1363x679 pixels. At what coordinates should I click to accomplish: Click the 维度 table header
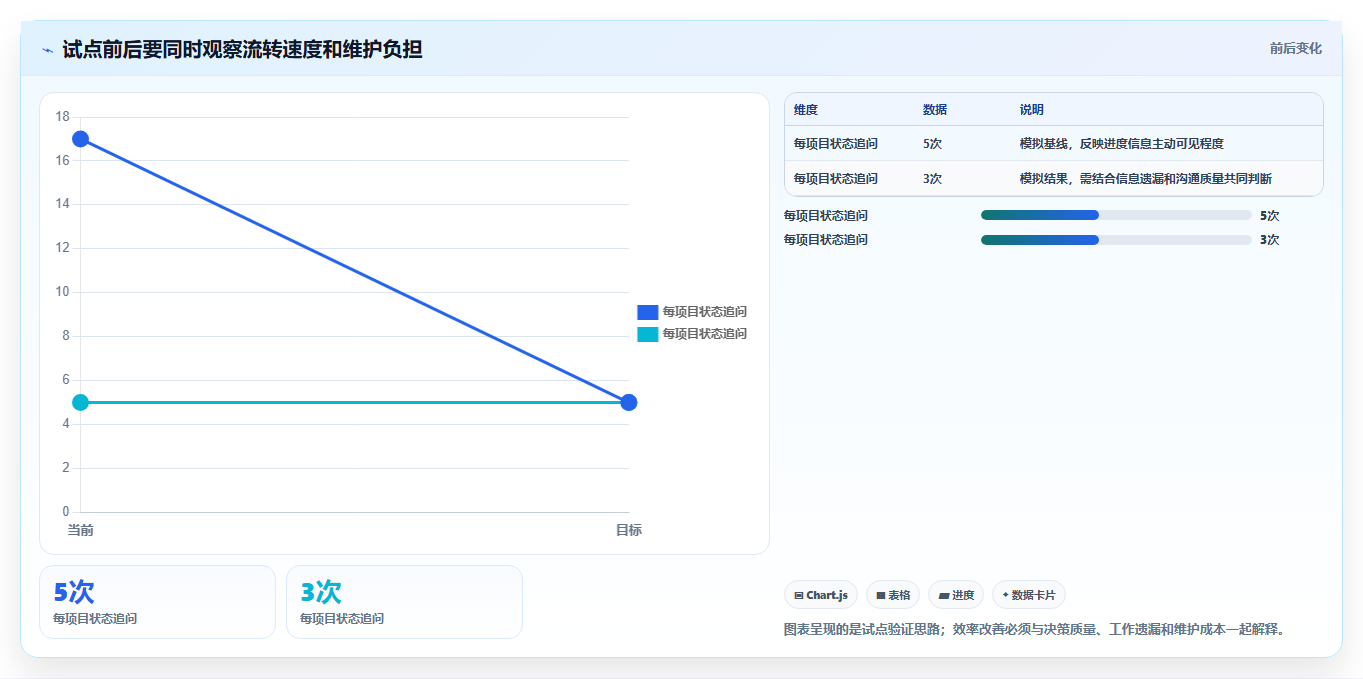(x=806, y=110)
